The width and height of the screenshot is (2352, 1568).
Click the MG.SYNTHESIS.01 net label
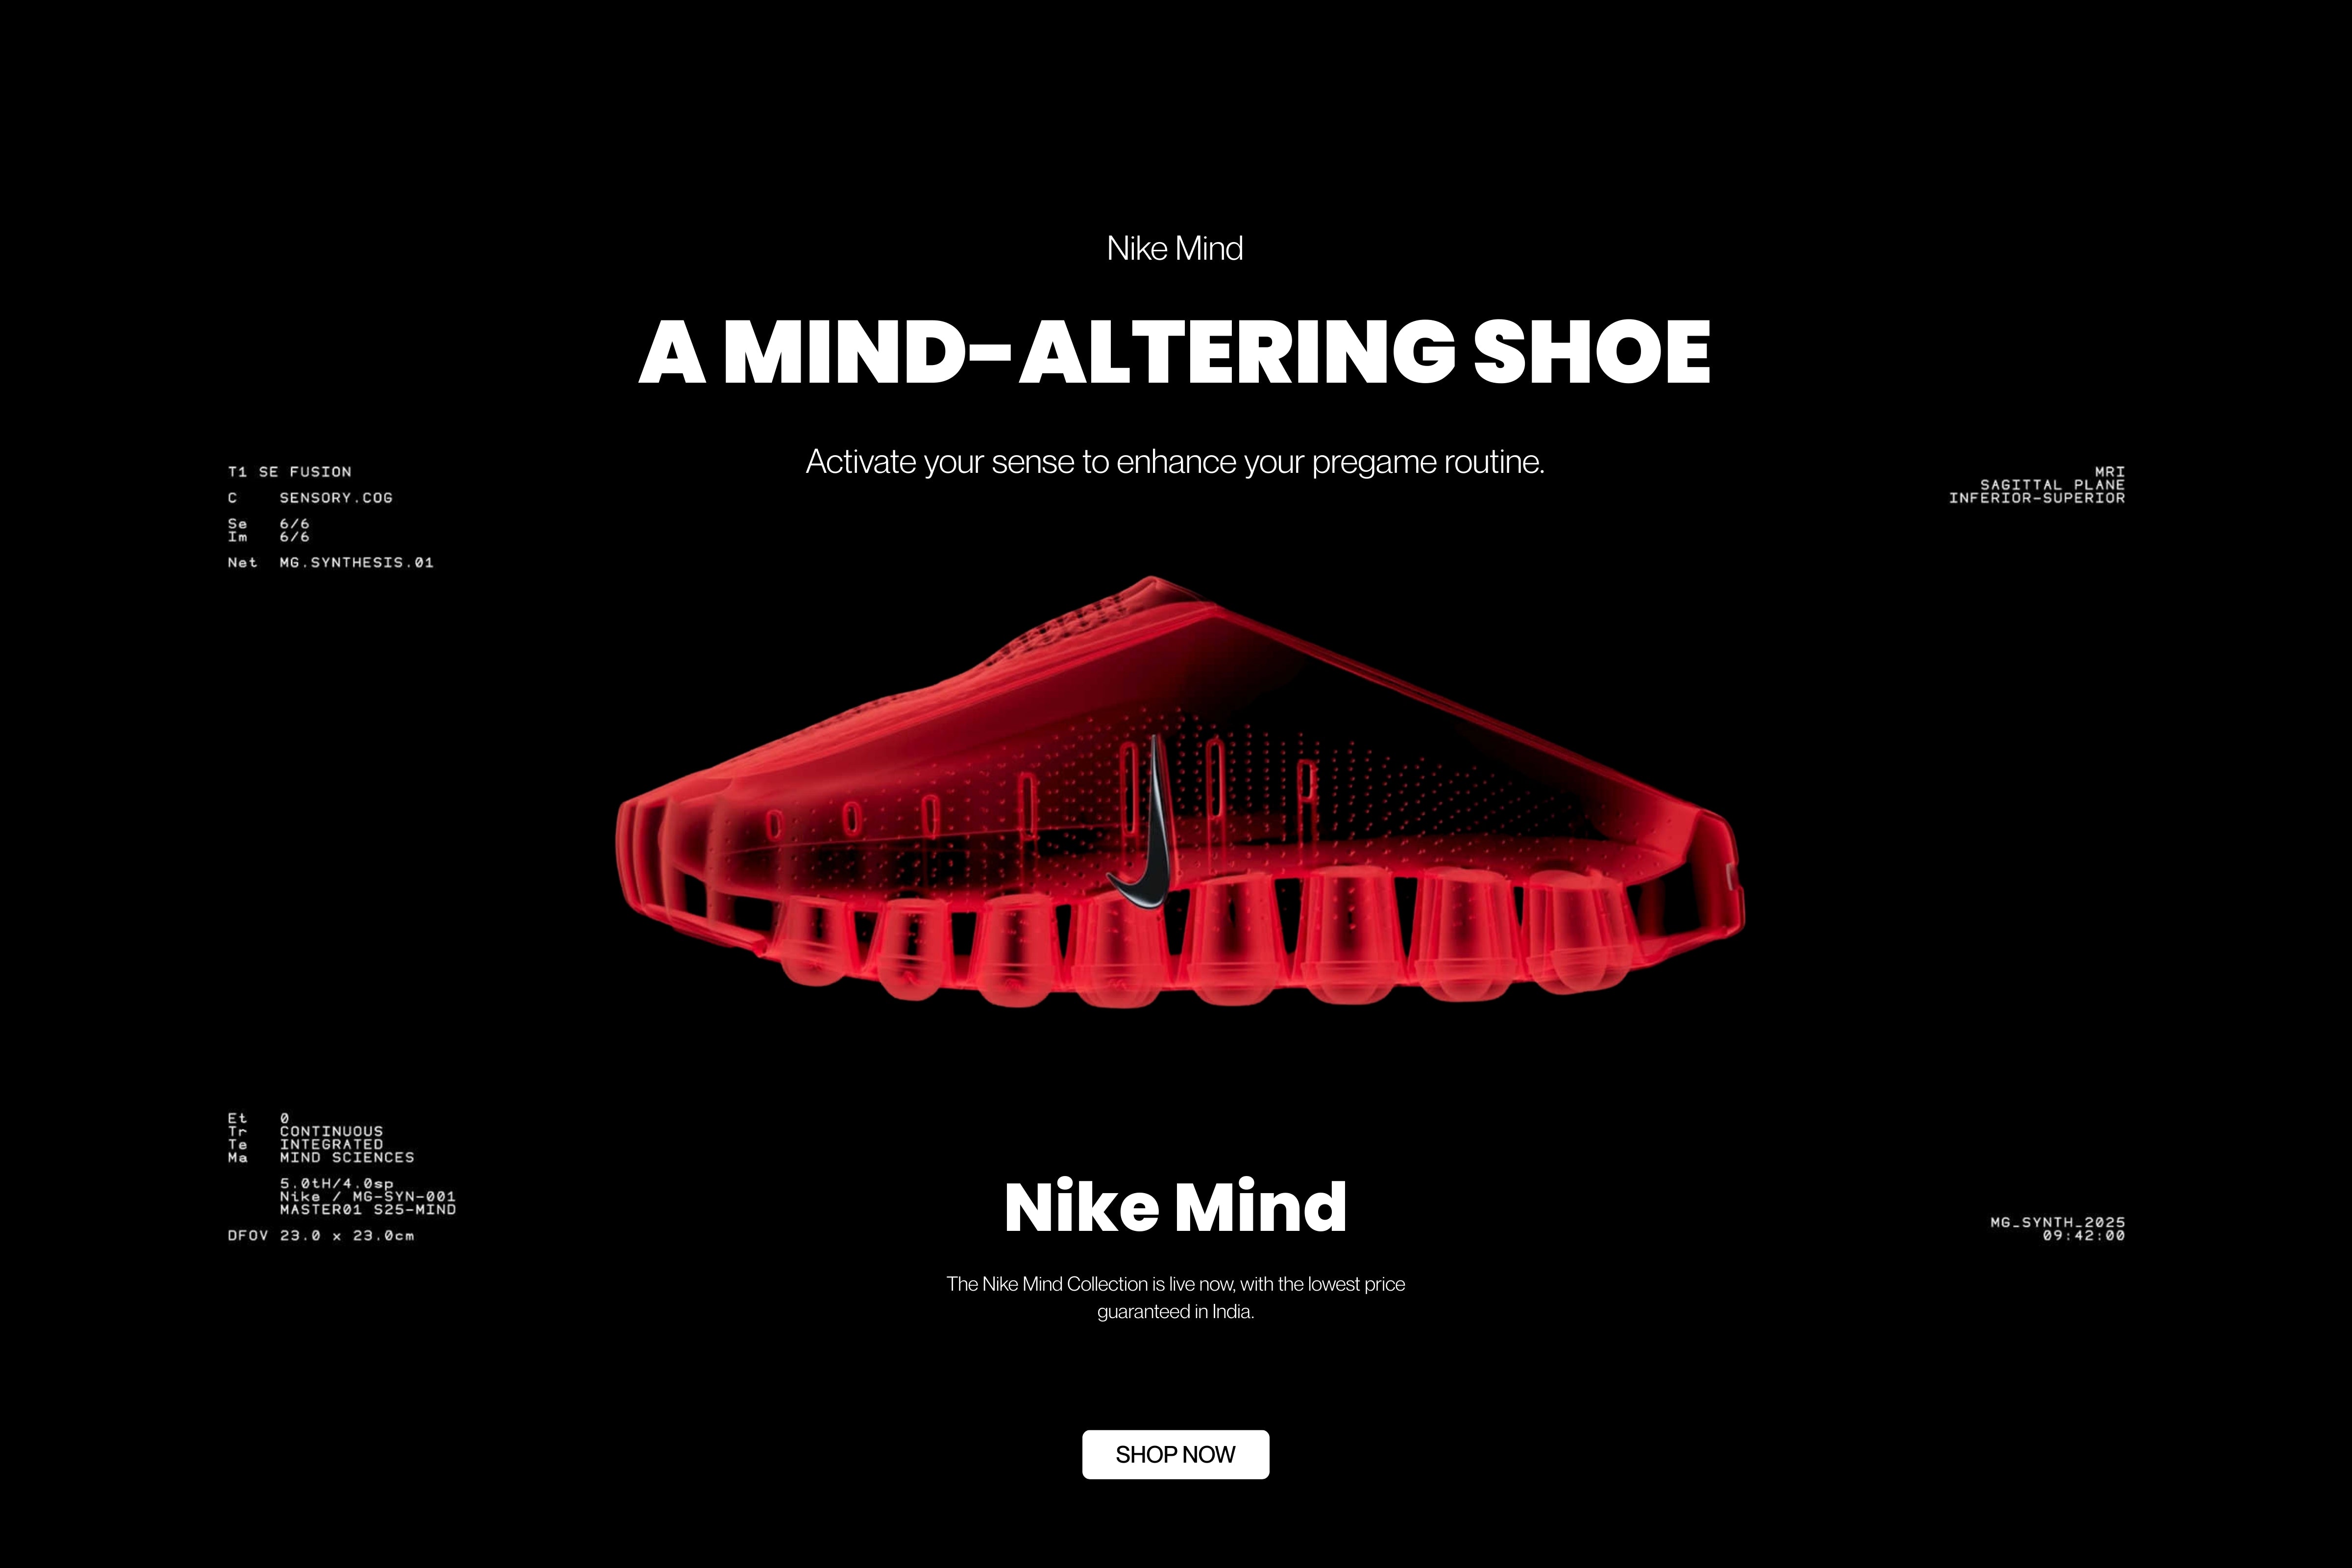click(x=356, y=563)
